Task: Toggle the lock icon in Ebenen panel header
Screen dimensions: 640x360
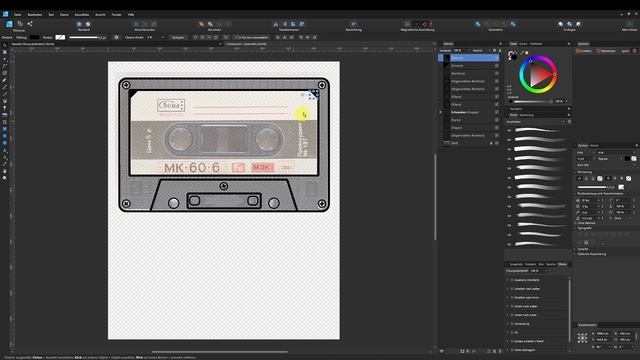Action: click(500, 51)
